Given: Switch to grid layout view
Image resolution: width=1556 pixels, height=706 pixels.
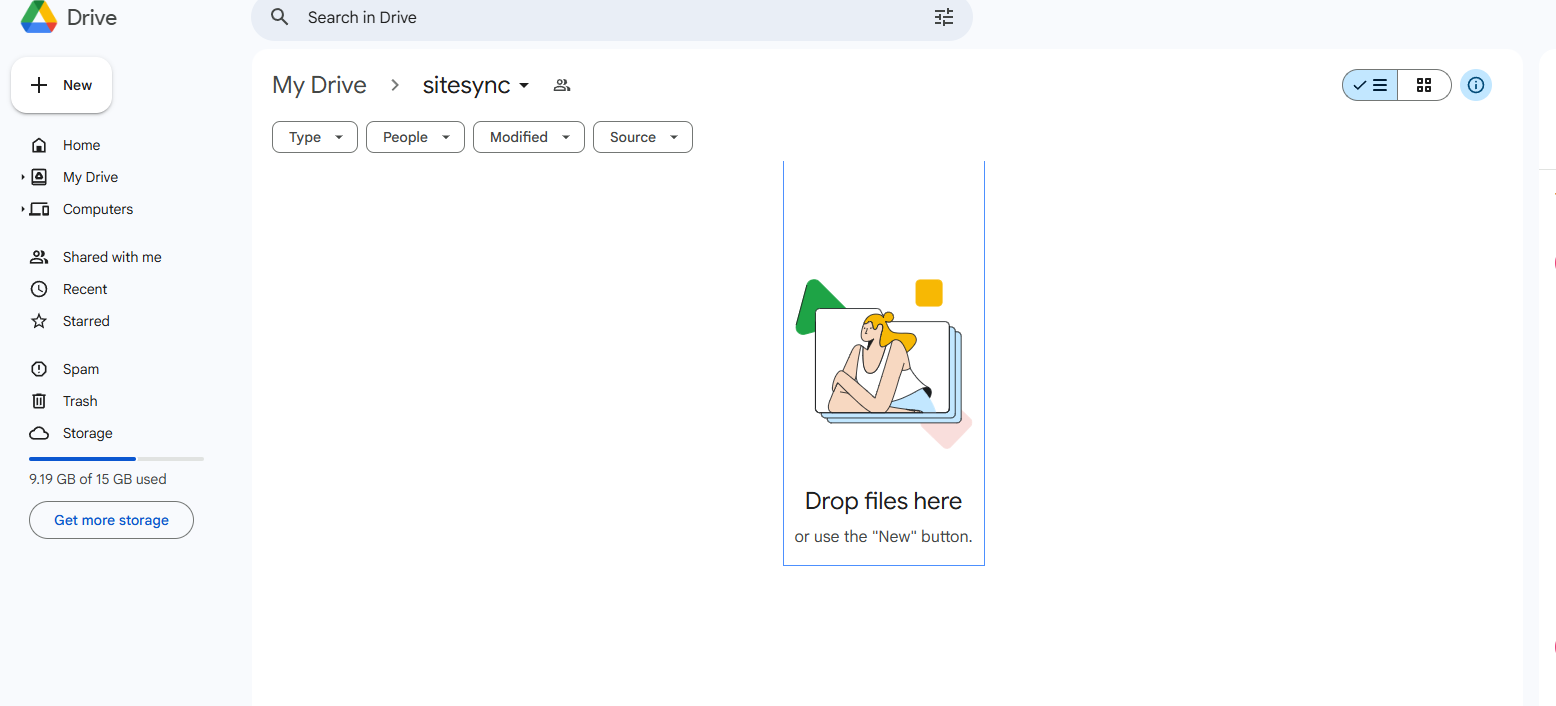Looking at the screenshot, I should click(x=1424, y=85).
